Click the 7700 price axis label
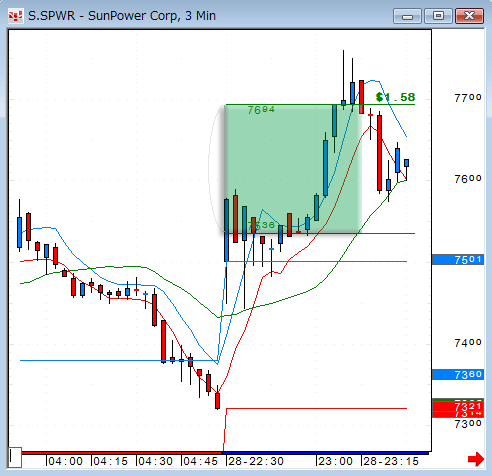The width and height of the screenshot is (492, 476). point(468,98)
